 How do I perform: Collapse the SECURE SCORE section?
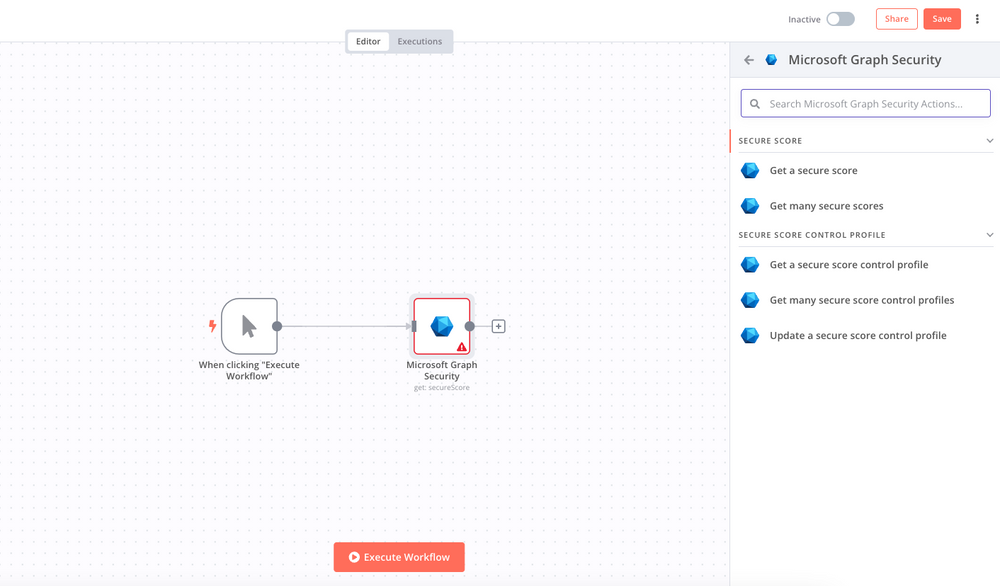[x=990, y=140]
